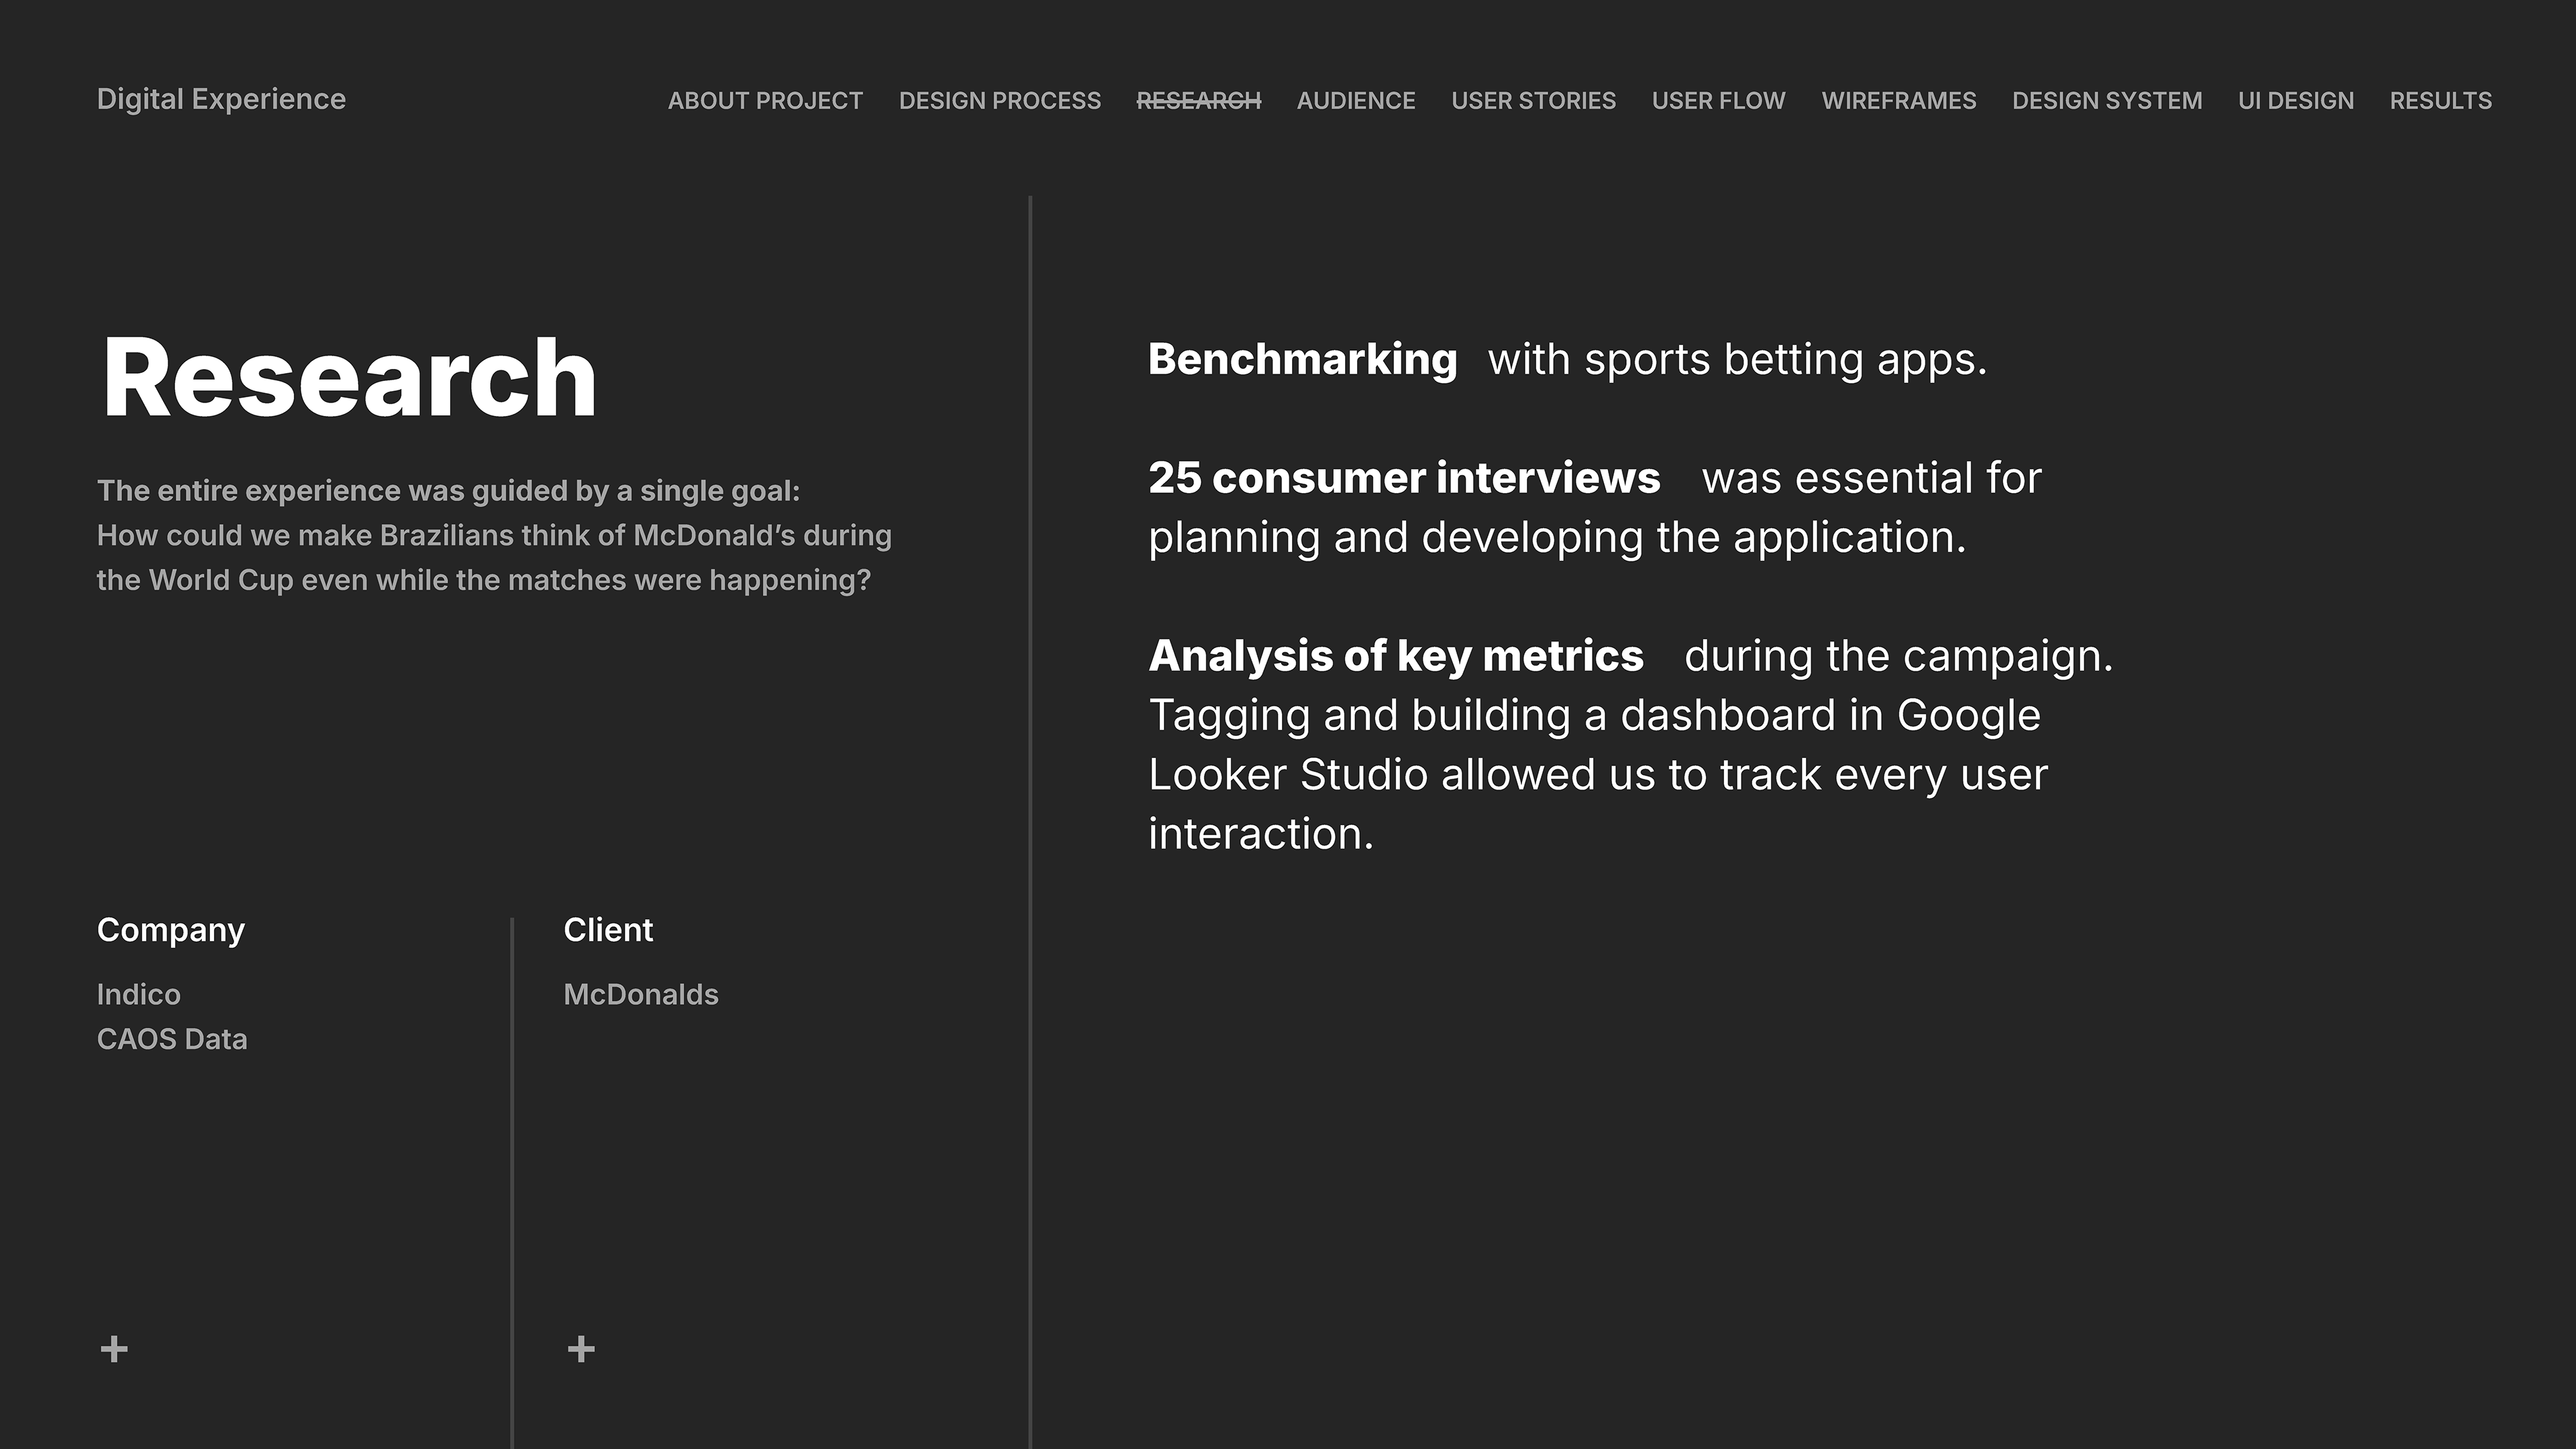
Task: Click the CAOS Data company name
Action: pos(172,1039)
